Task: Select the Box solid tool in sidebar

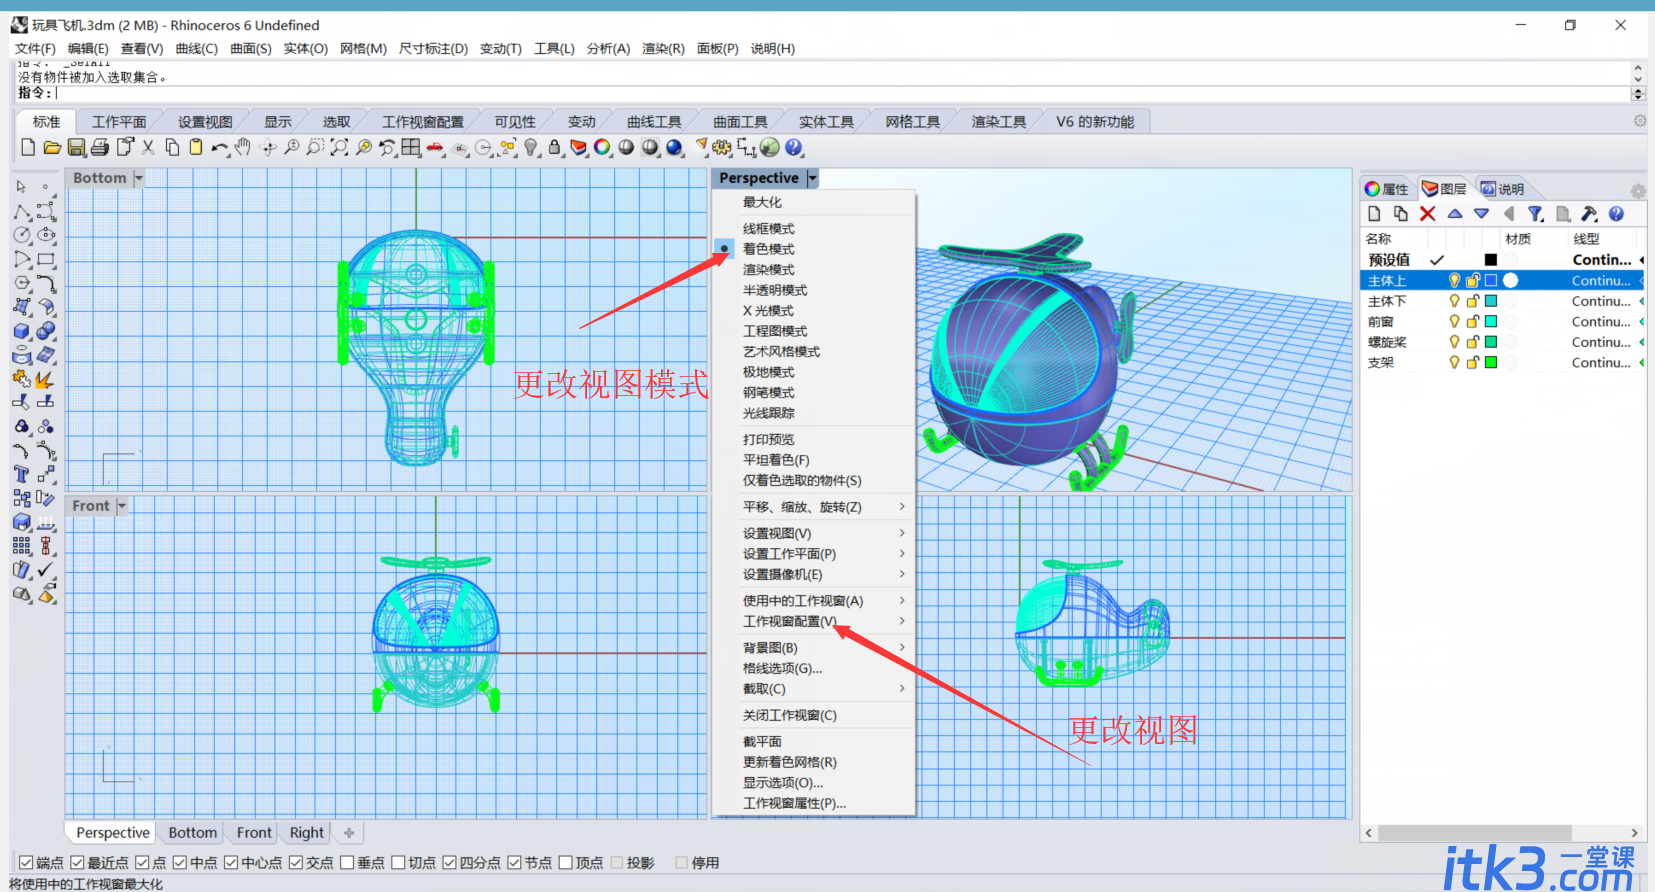Action: (x=21, y=331)
